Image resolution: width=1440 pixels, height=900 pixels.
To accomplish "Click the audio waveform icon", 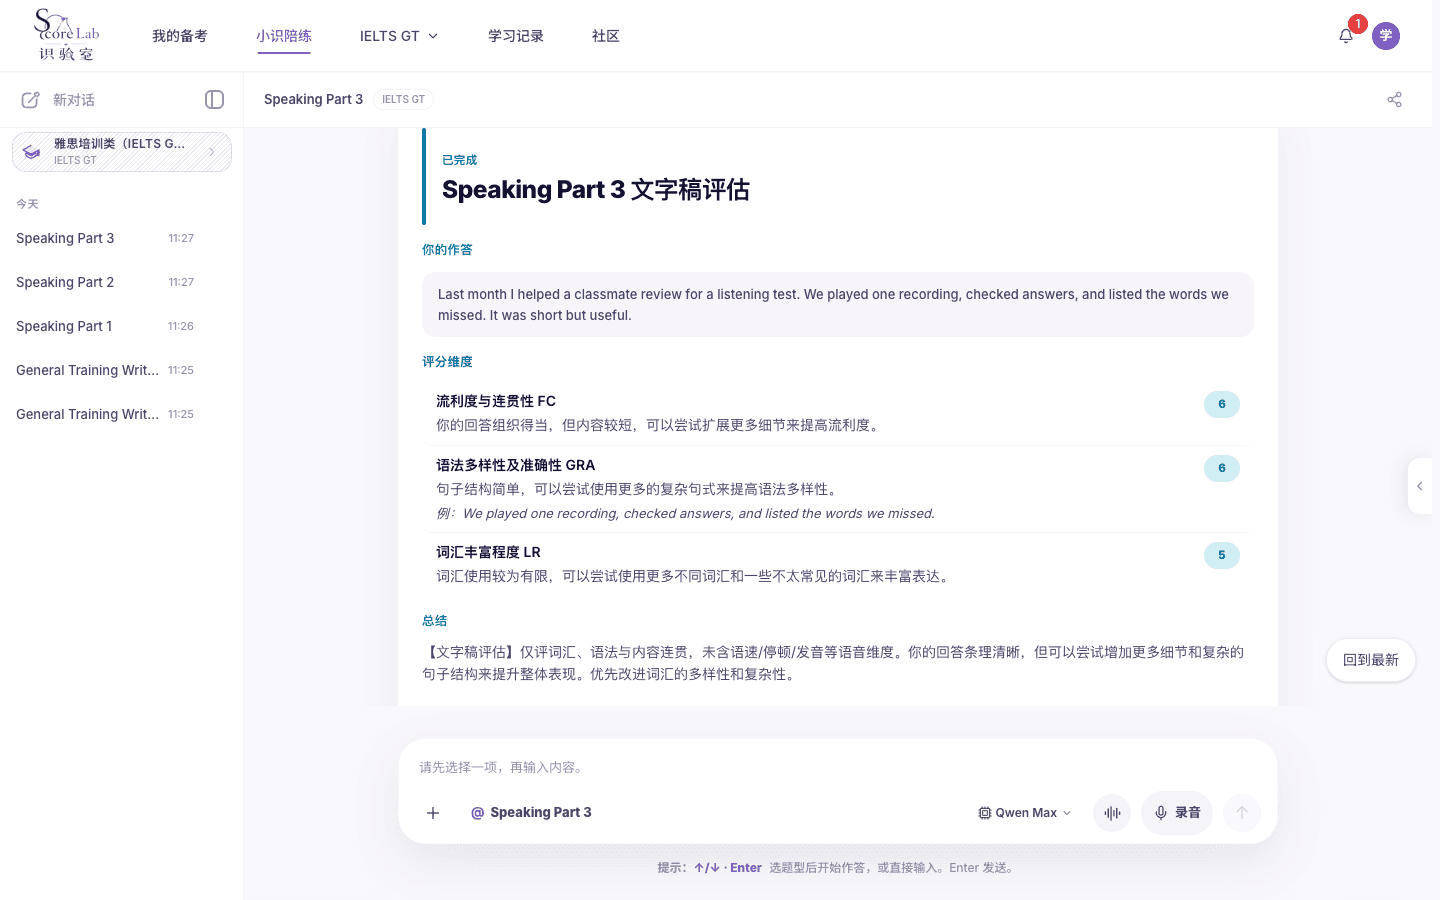I will tap(1112, 813).
